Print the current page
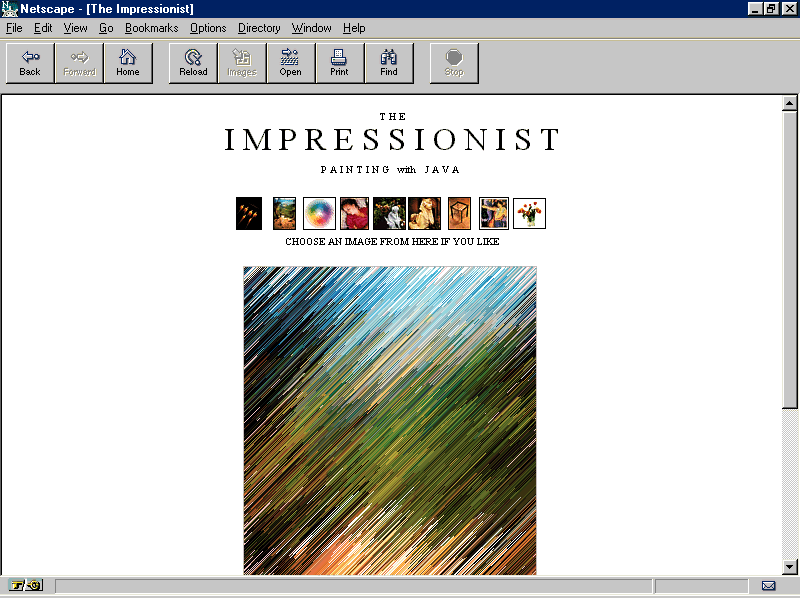The image size is (800, 598). tap(340, 63)
